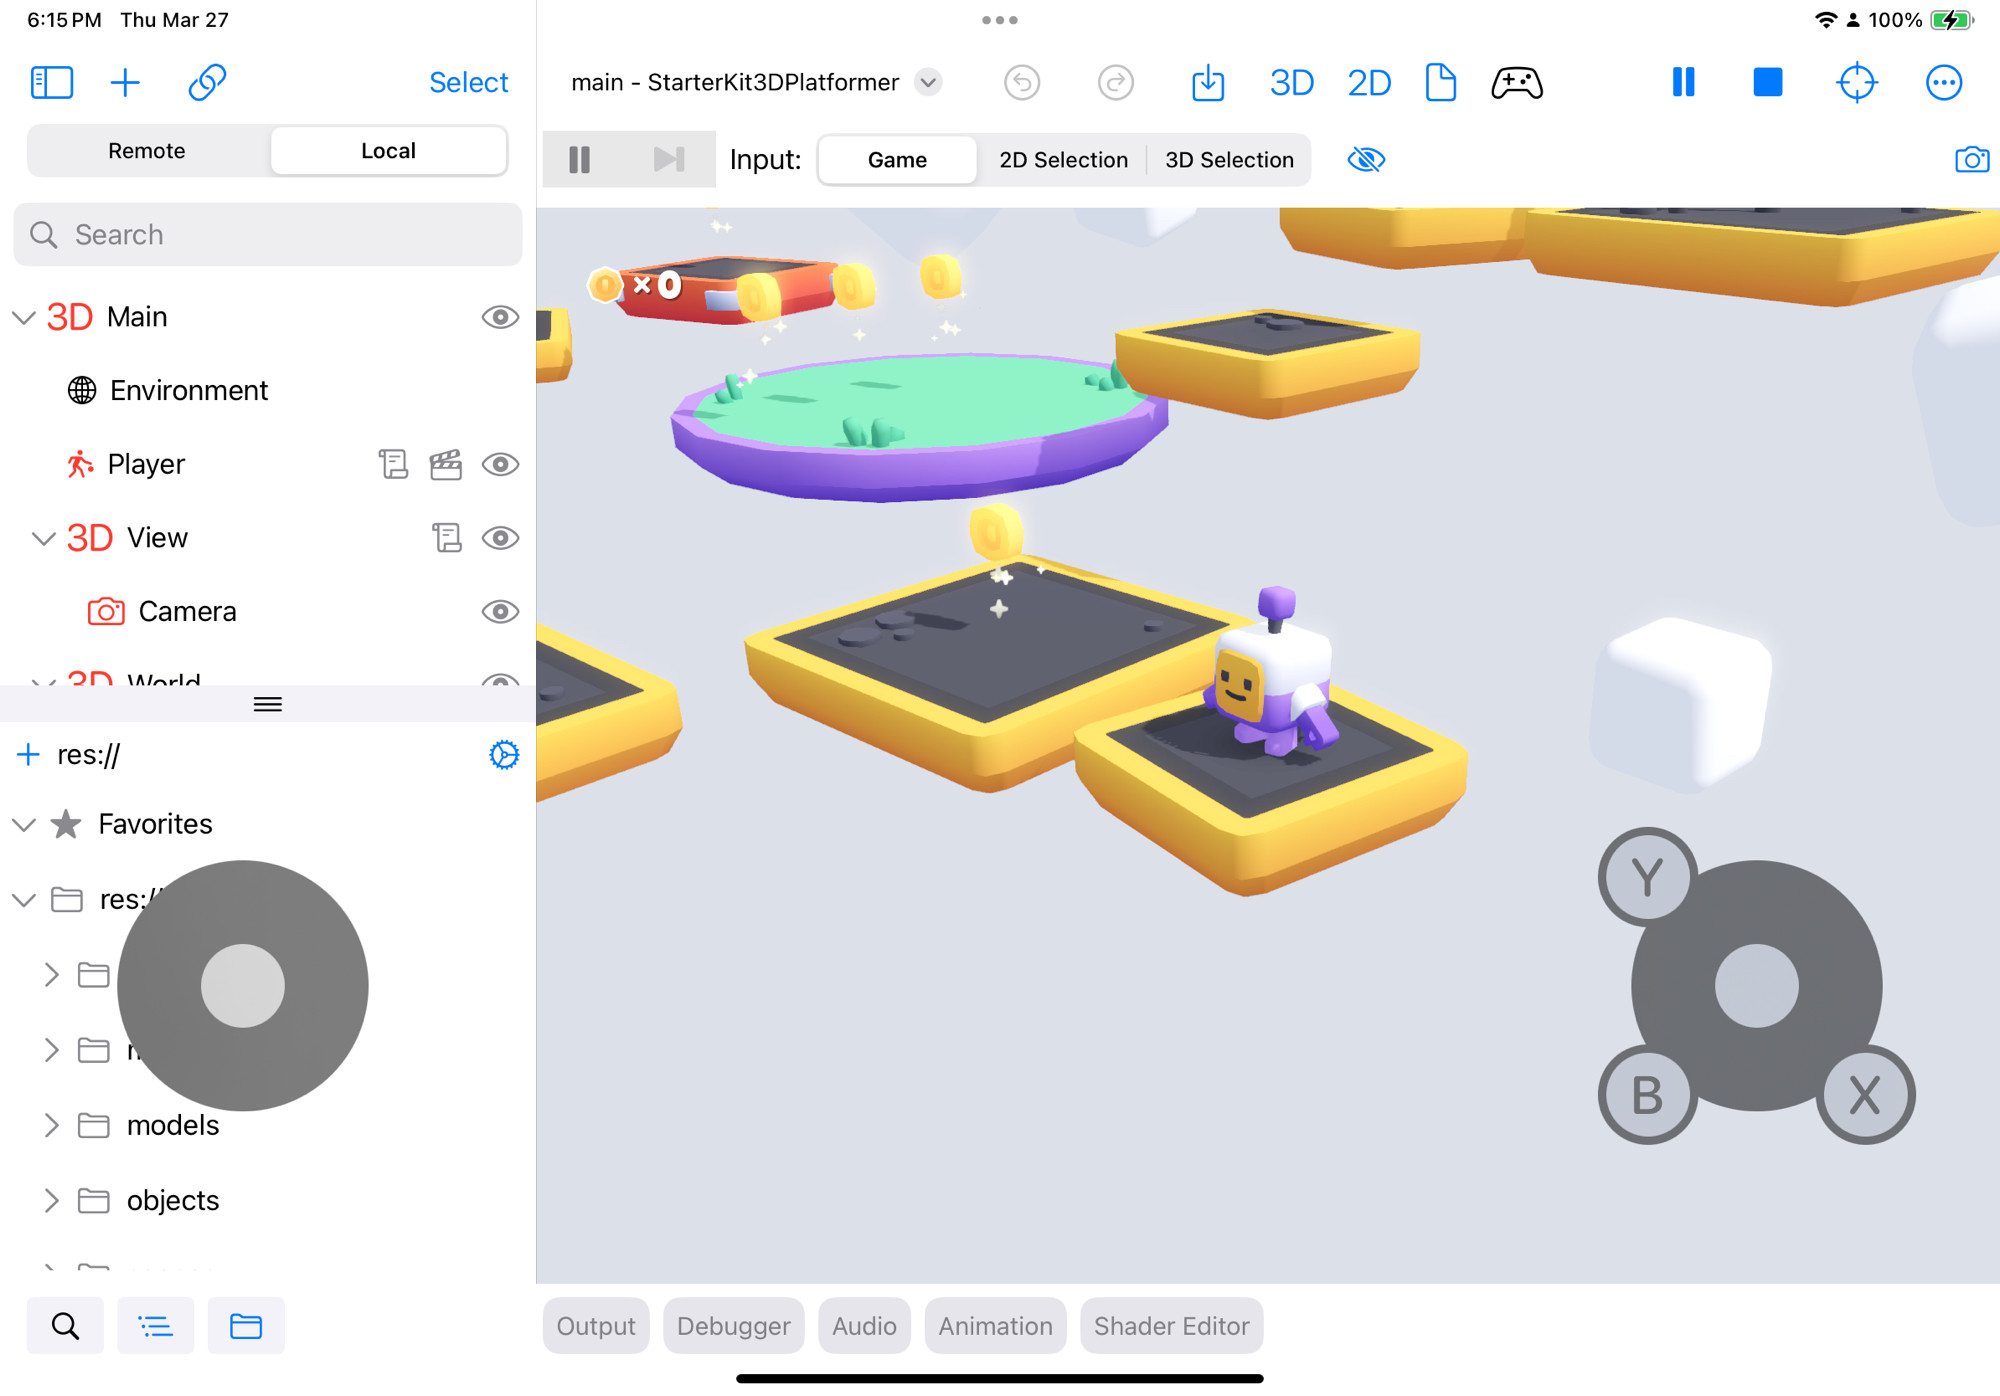2000x1396 pixels.
Task: Open the Debugger panel
Action: point(733,1326)
